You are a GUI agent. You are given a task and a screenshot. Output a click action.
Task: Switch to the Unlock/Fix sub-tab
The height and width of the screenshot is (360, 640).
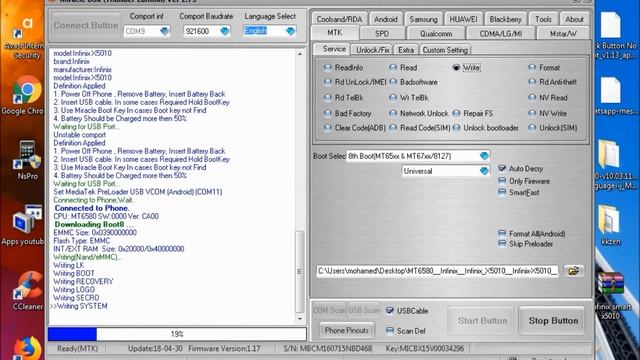pos(372,50)
